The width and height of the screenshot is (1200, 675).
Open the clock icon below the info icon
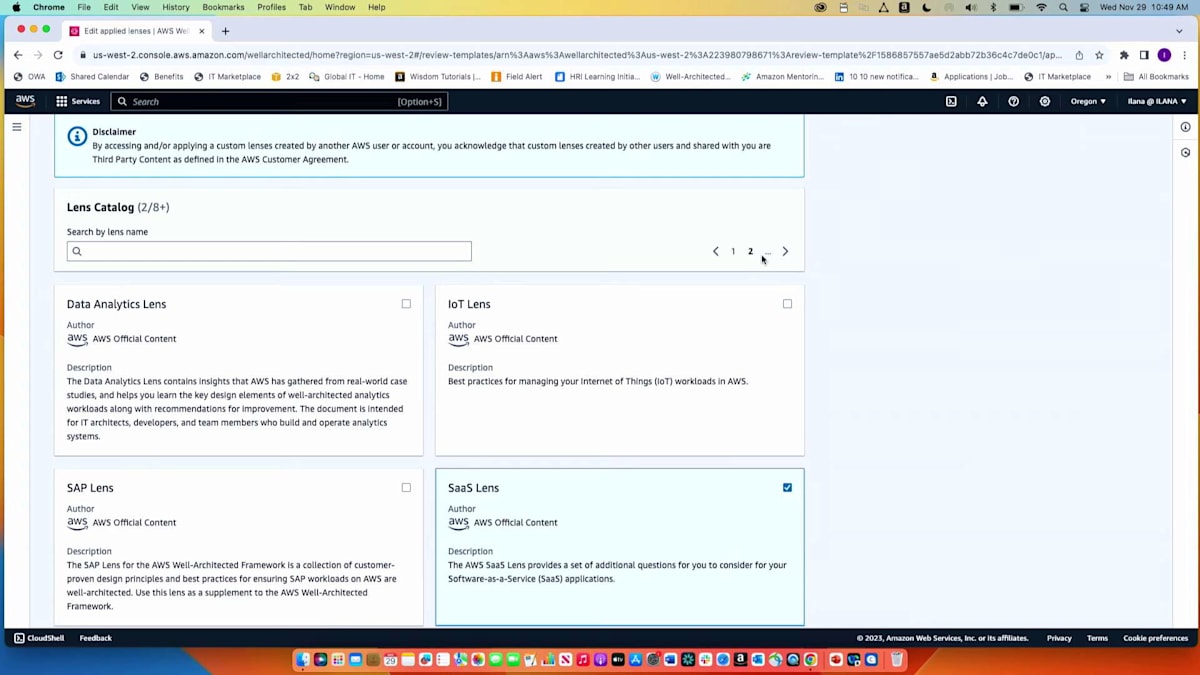click(1185, 153)
